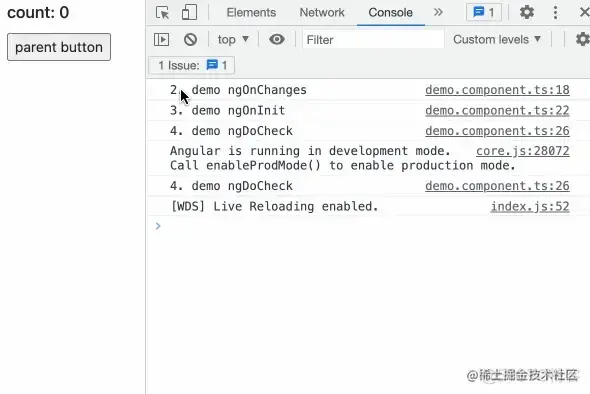Viewport: 590px width, 394px height.
Task: Open the Custom levels dropdown
Action: coord(497,40)
